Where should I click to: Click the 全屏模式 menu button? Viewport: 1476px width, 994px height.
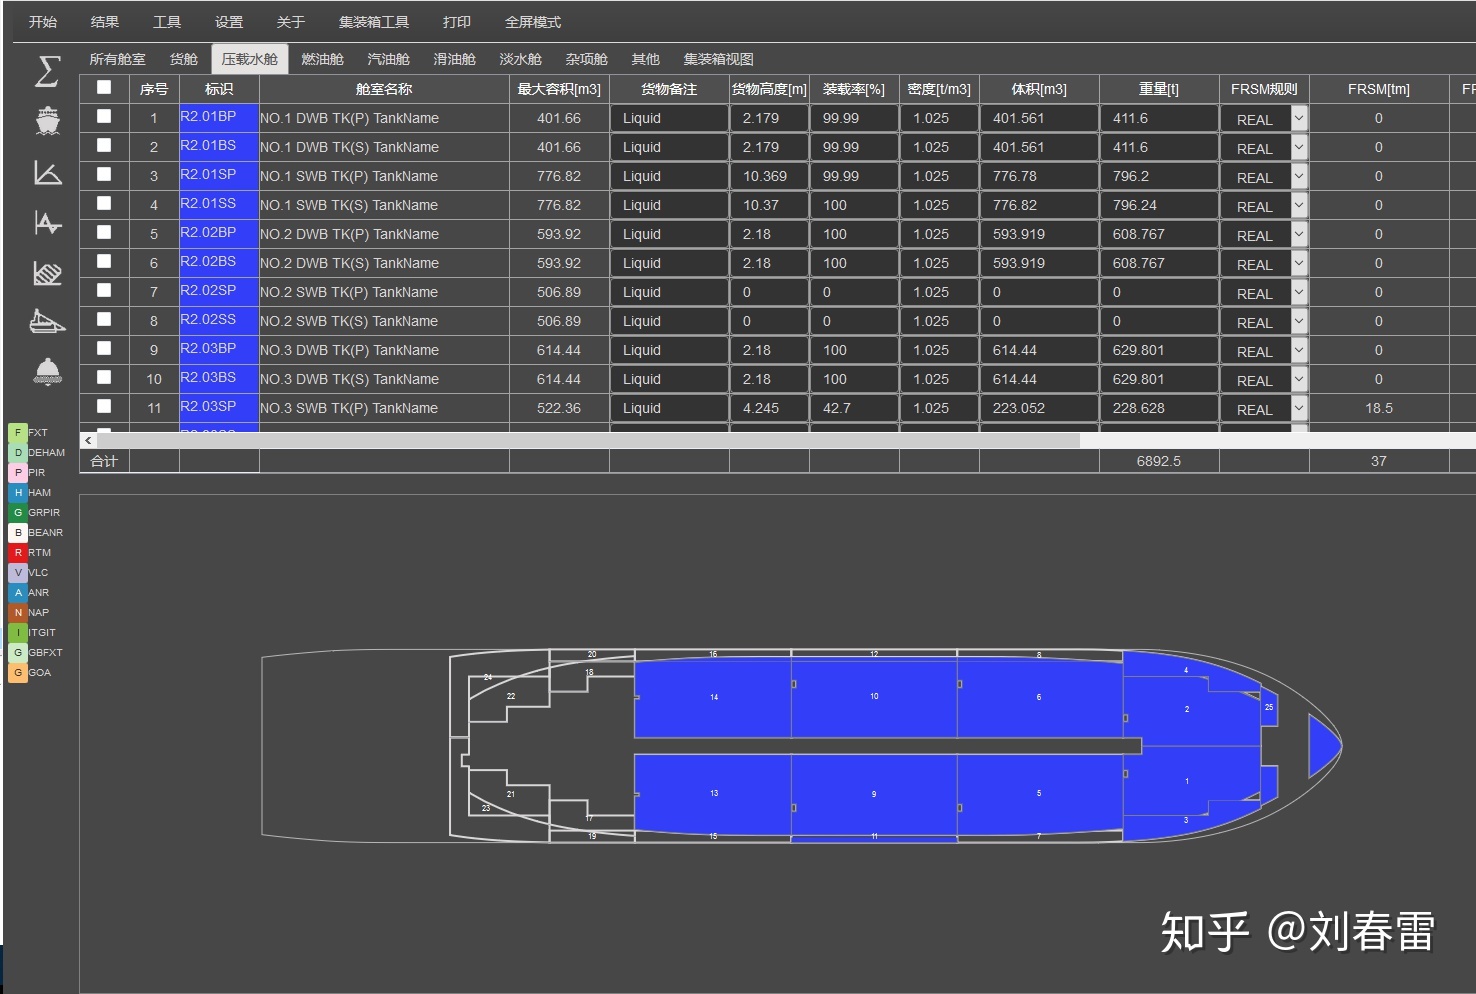pos(532,22)
